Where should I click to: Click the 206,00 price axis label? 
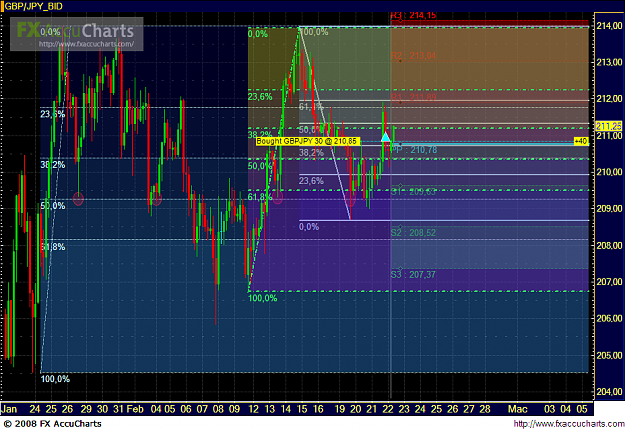[609, 318]
